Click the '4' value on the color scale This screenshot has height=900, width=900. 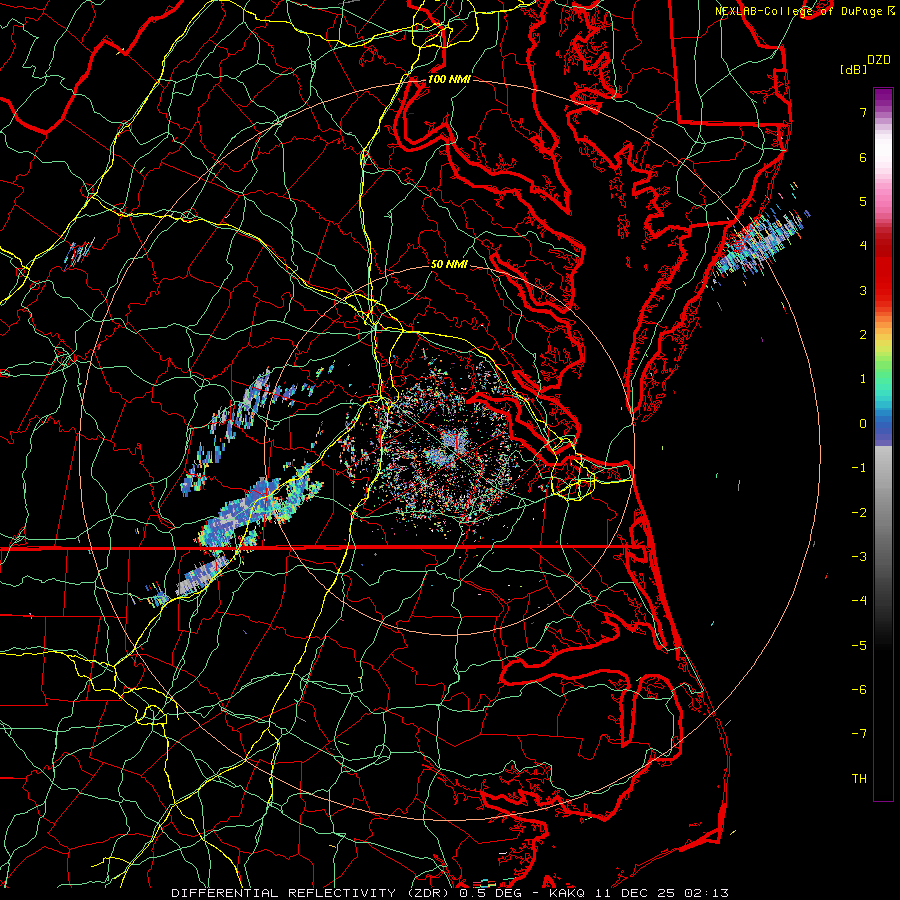[863, 246]
